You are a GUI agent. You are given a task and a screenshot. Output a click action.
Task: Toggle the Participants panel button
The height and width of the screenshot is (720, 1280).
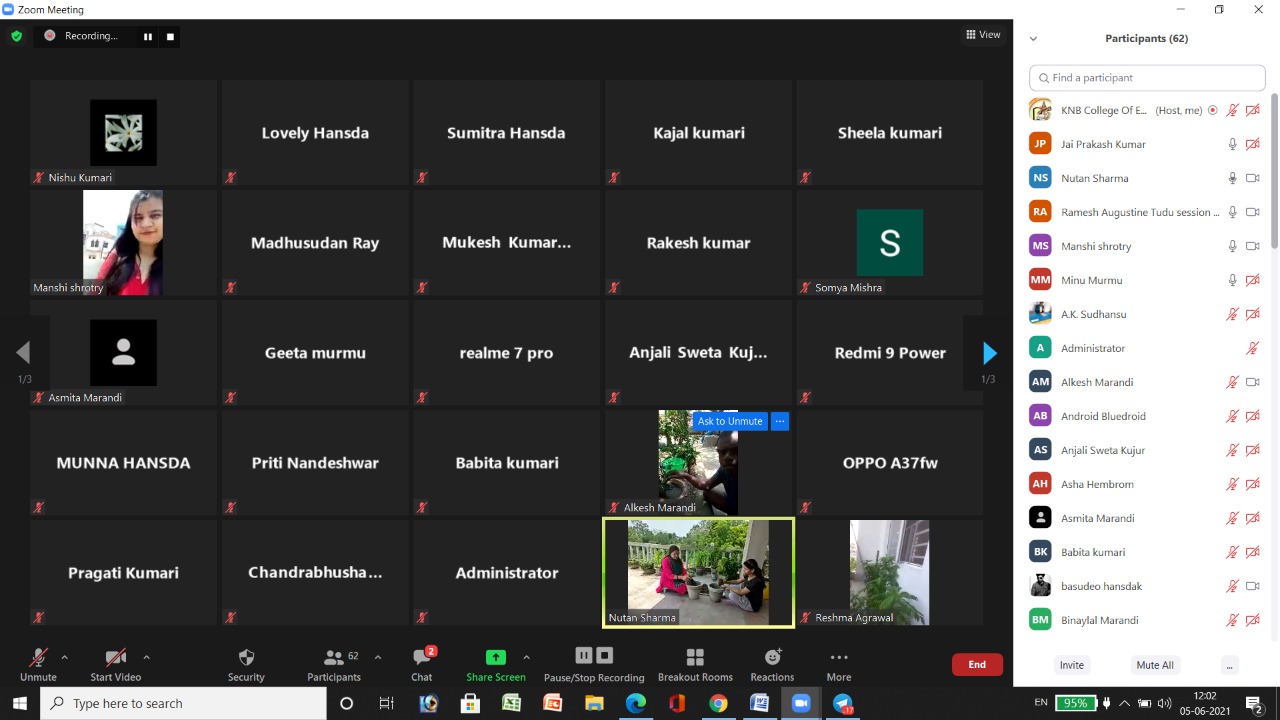coord(334,664)
